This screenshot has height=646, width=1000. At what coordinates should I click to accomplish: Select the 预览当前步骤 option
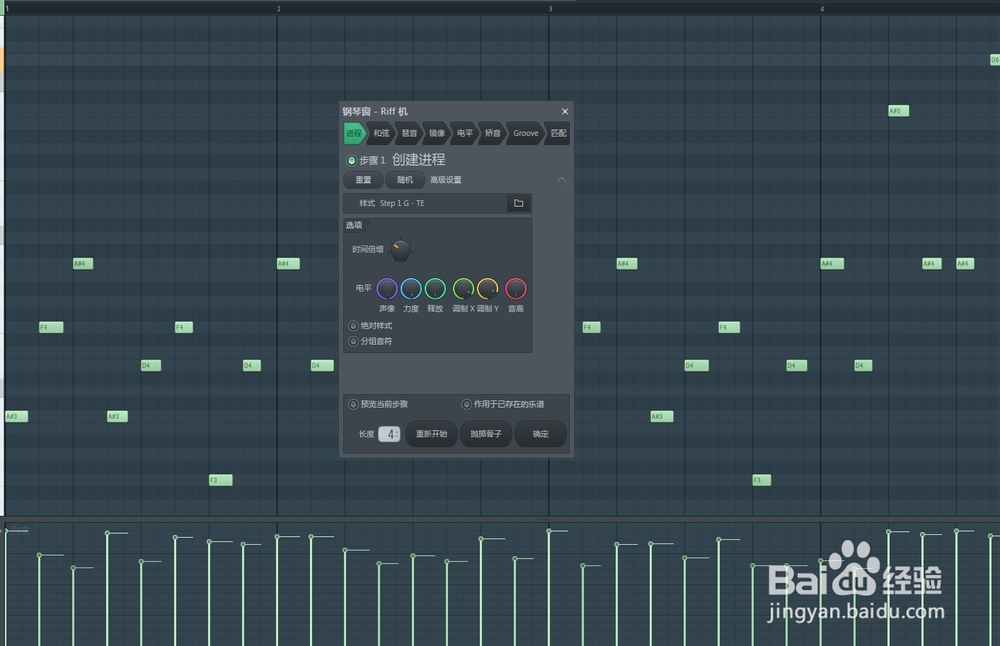tap(352, 404)
